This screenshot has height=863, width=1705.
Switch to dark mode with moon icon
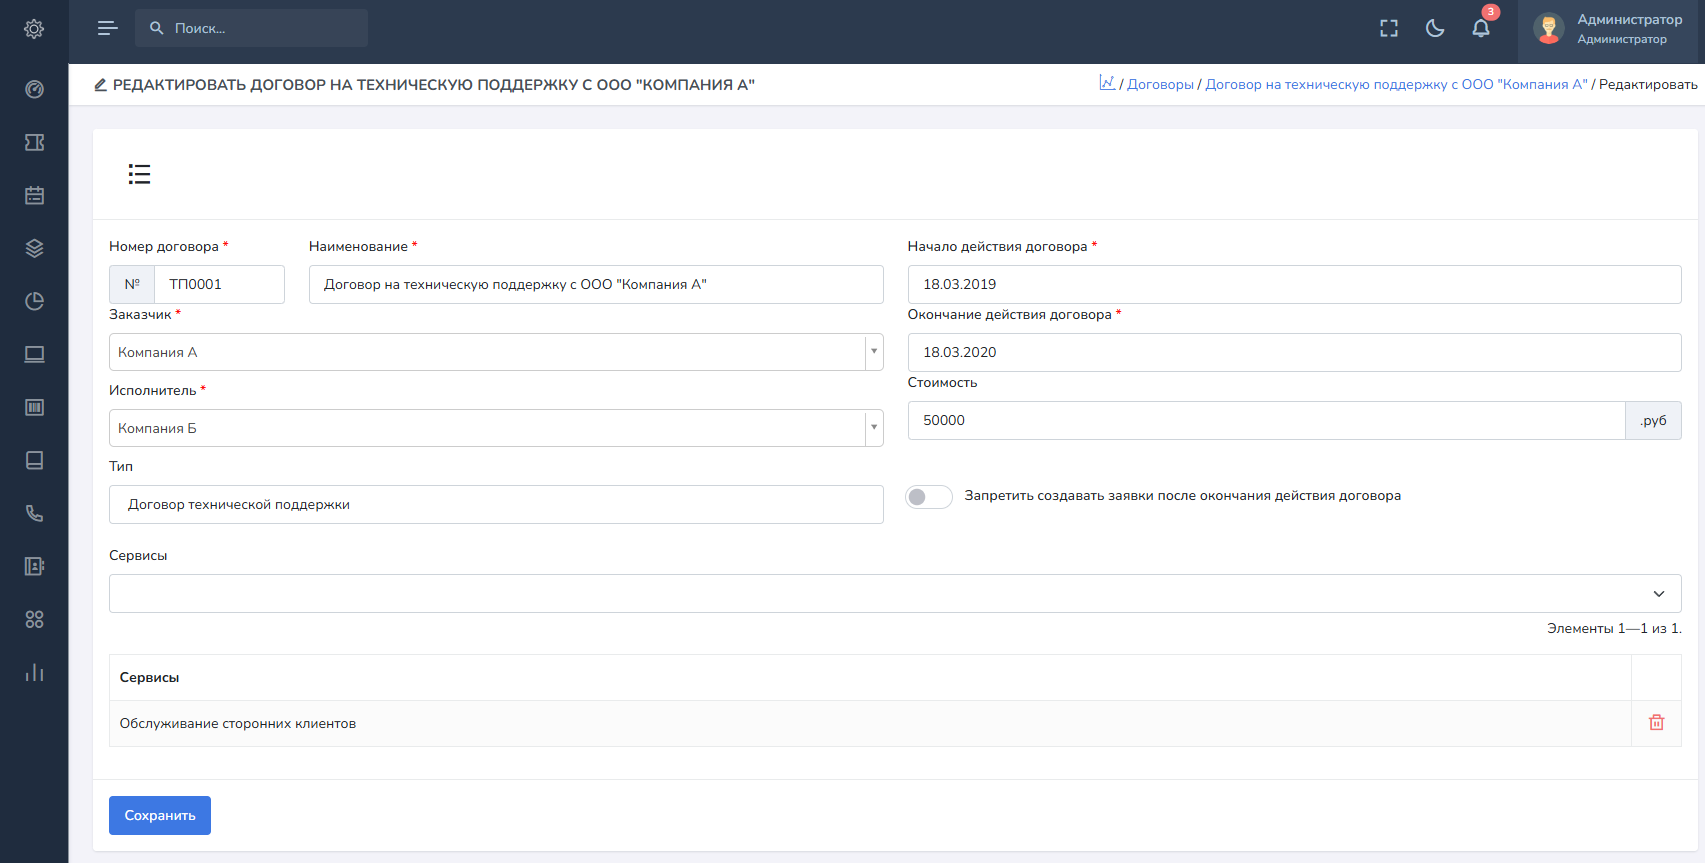pyautogui.click(x=1435, y=28)
